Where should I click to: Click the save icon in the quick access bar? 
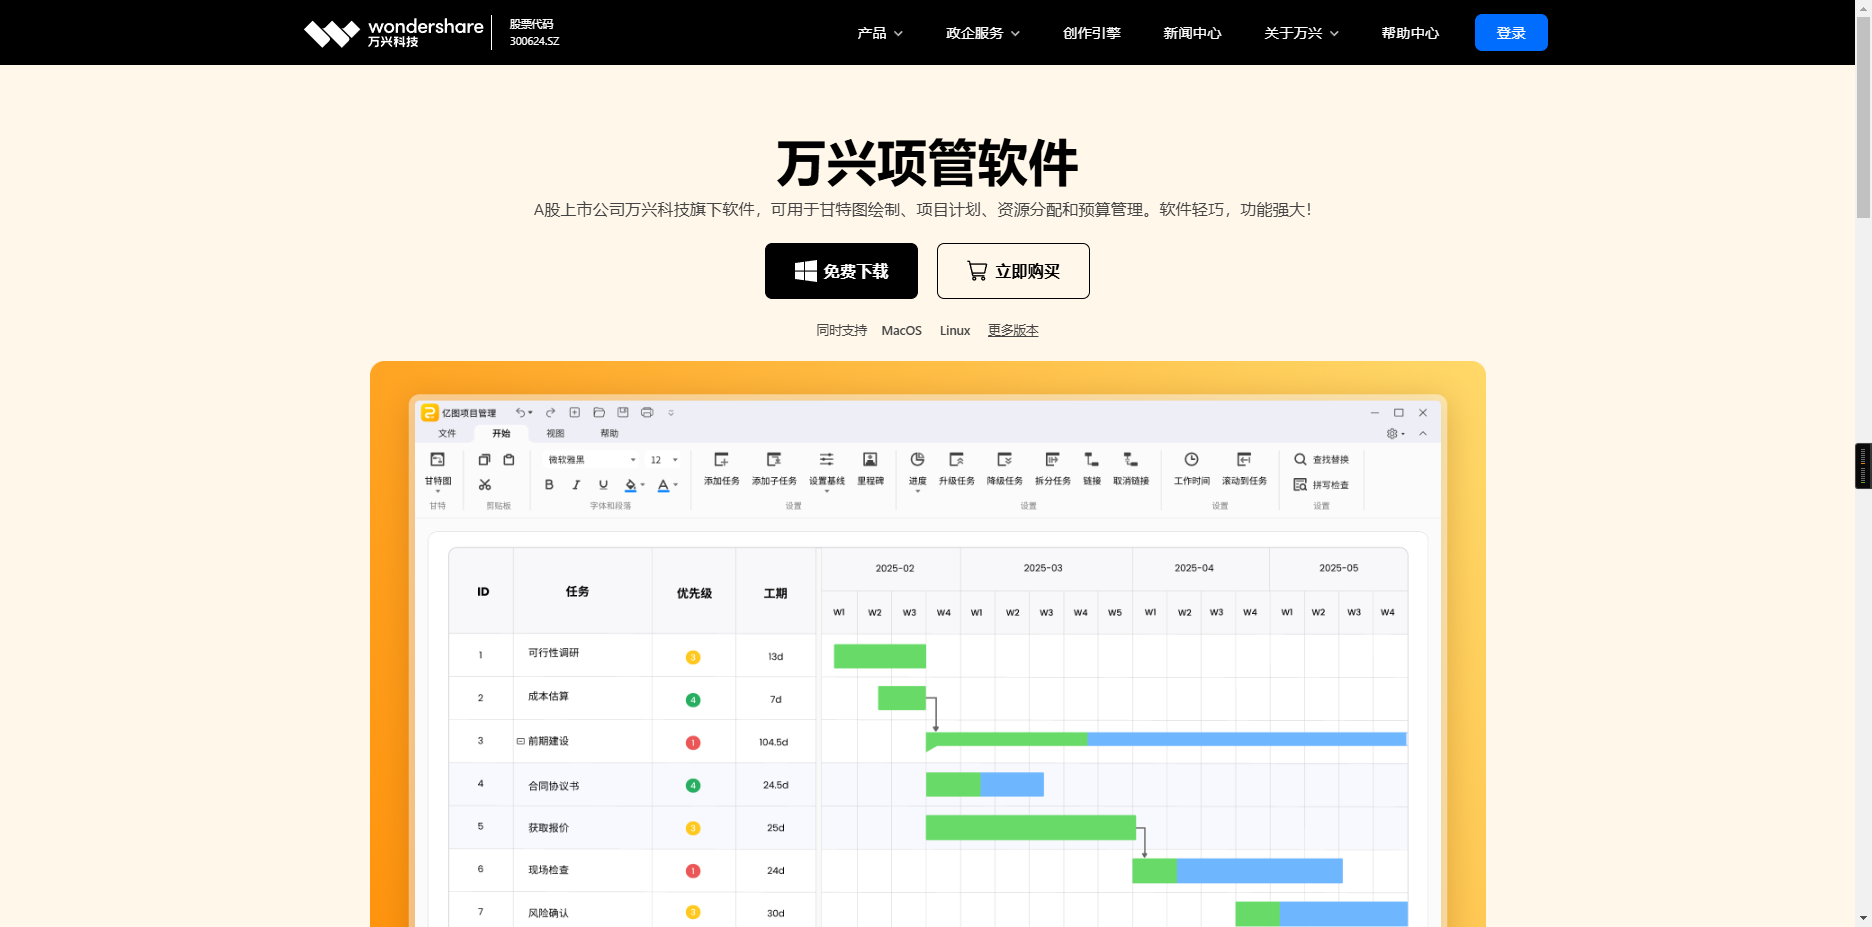623,412
